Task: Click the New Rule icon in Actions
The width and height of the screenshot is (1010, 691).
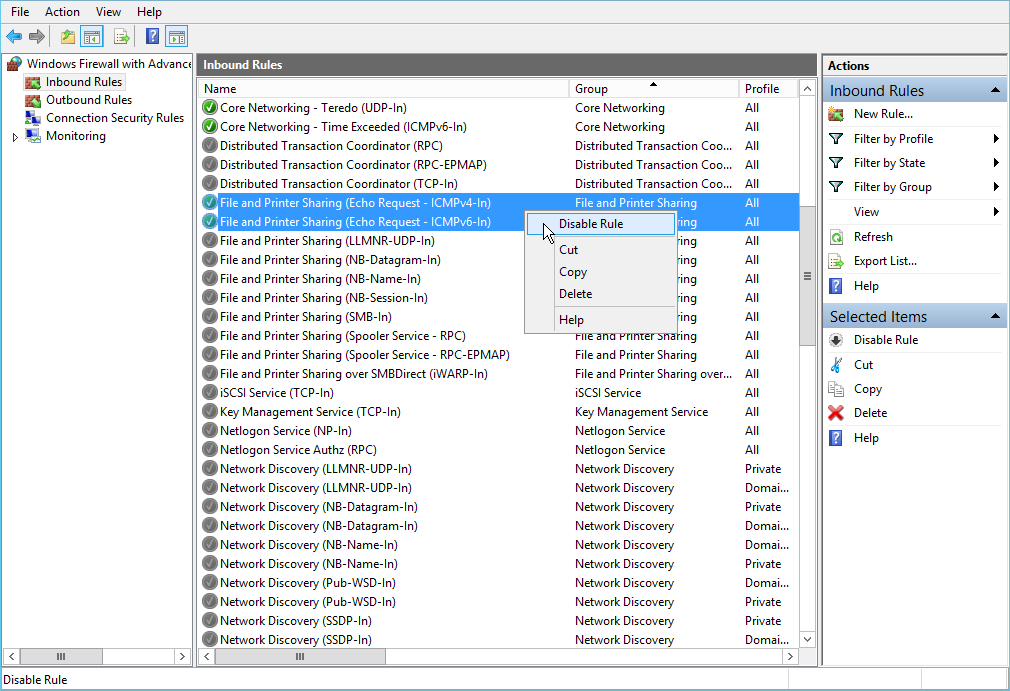Action: pyautogui.click(x=836, y=114)
